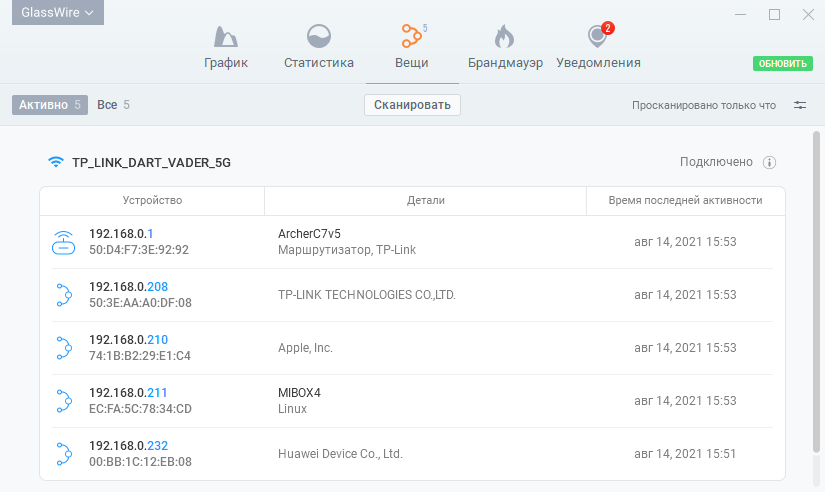The image size is (825, 492).
Task: Open Уведомления with 2 alerts
Action: point(598,47)
